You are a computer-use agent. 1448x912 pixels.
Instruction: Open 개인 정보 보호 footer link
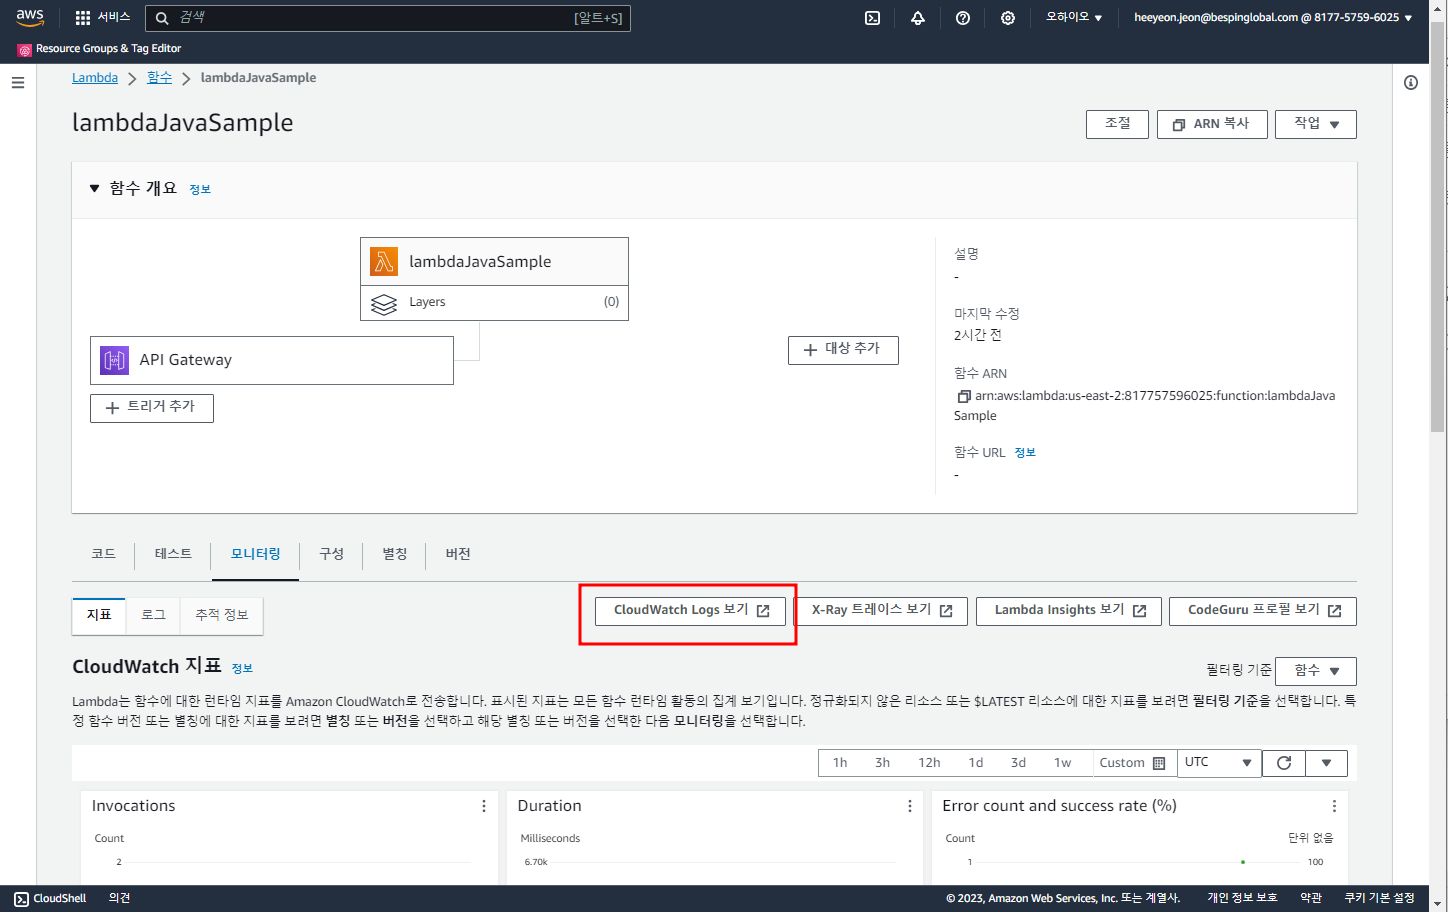click(x=1242, y=898)
